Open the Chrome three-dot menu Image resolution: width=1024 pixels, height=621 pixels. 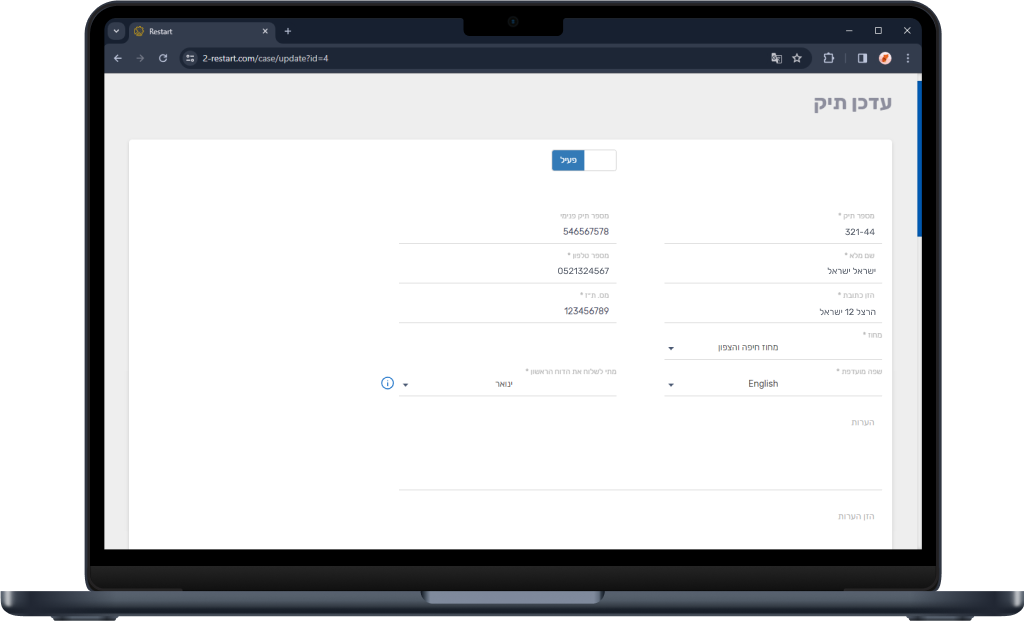point(908,58)
